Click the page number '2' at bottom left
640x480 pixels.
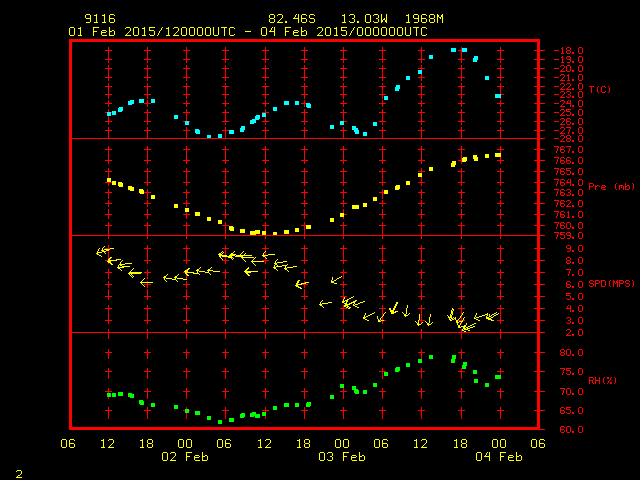tap(19, 474)
